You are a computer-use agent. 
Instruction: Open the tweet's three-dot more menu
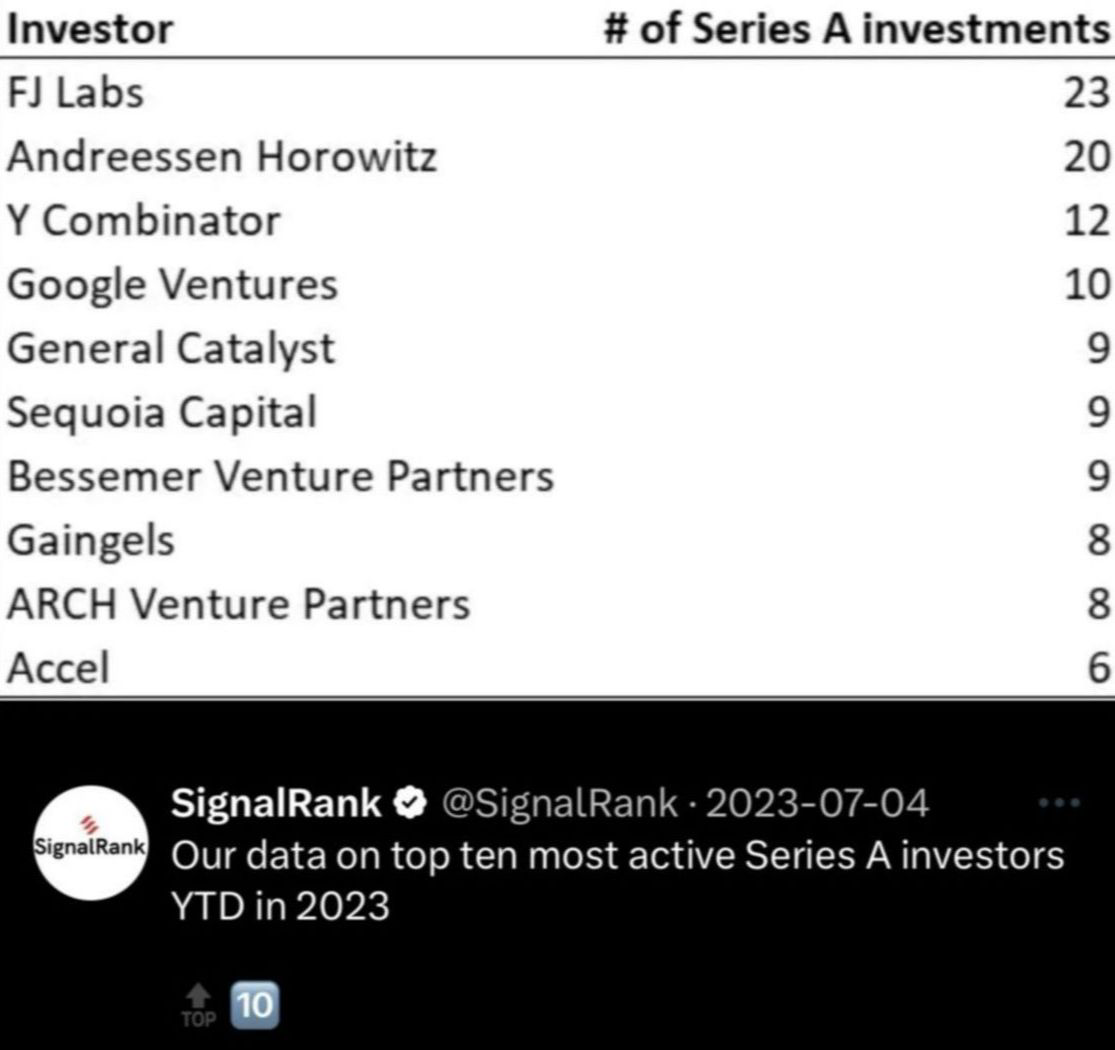click(1059, 803)
